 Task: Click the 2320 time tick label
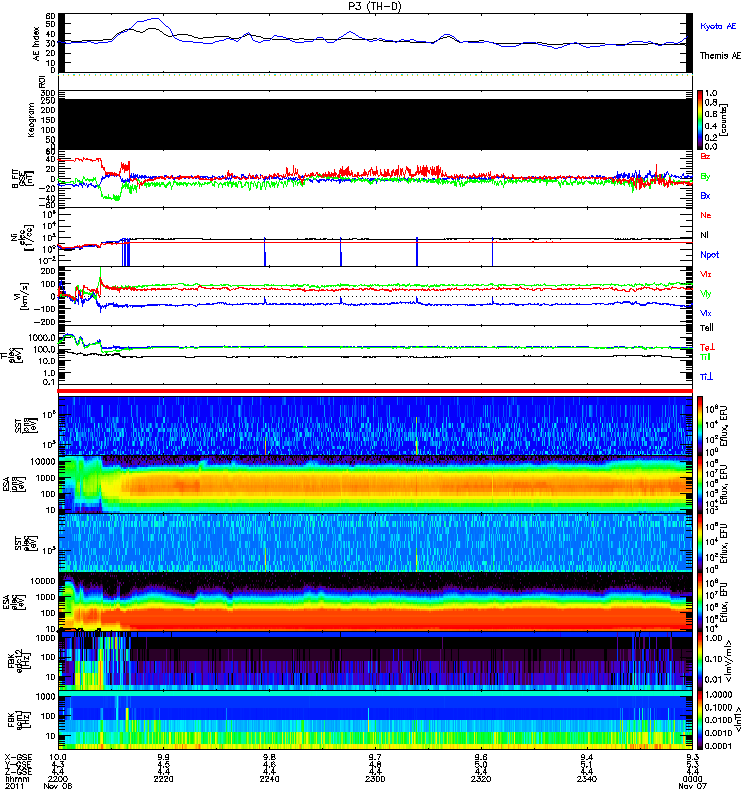481,779
